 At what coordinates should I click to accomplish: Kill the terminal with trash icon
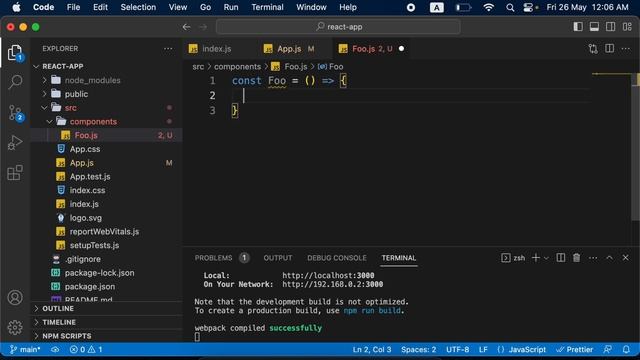pos(576,258)
